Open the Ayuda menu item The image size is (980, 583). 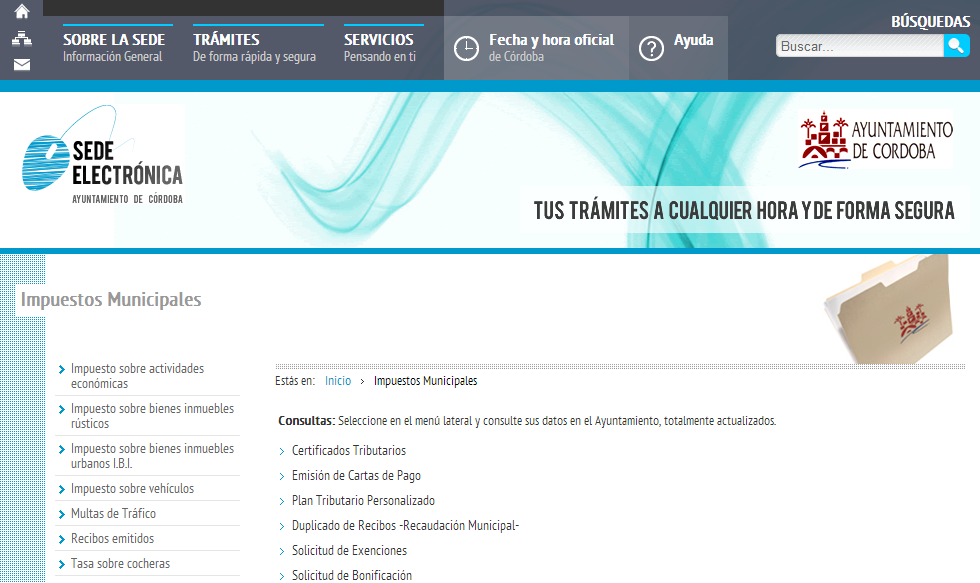[693, 40]
